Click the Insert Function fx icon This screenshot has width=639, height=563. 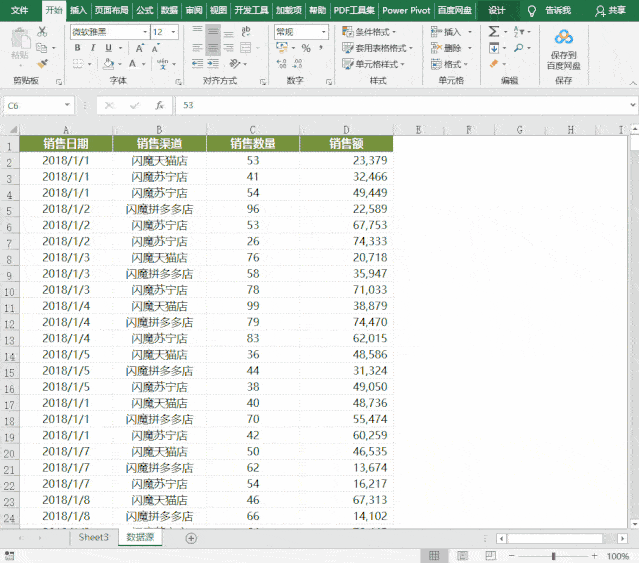click(x=159, y=105)
